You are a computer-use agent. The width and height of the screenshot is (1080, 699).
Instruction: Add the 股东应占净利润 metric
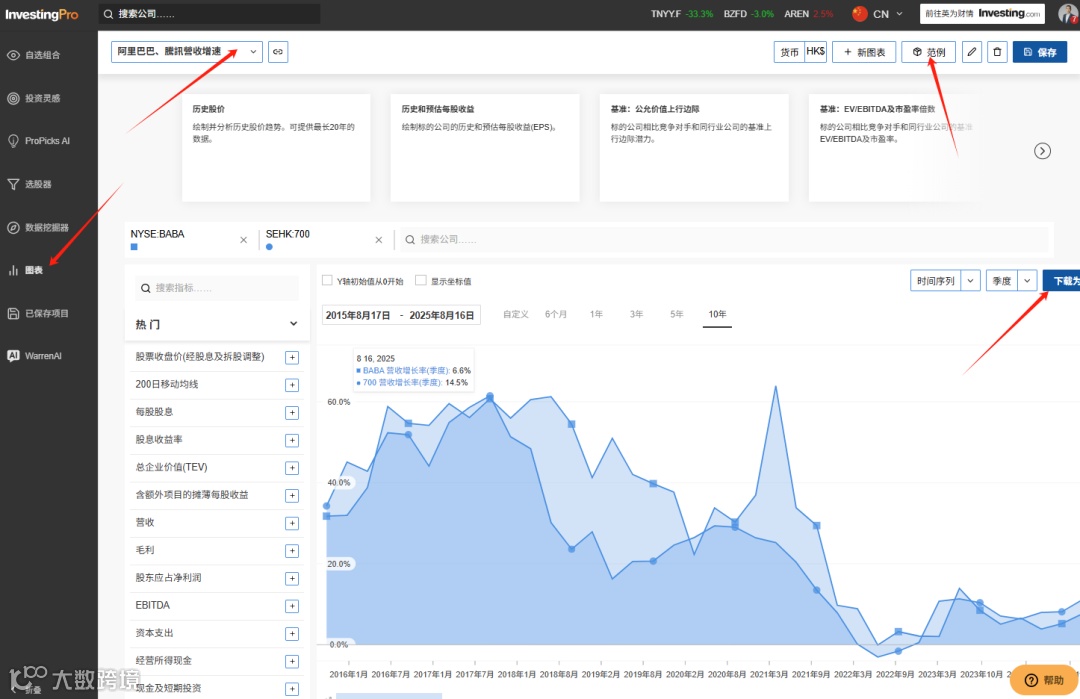pos(292,578)
